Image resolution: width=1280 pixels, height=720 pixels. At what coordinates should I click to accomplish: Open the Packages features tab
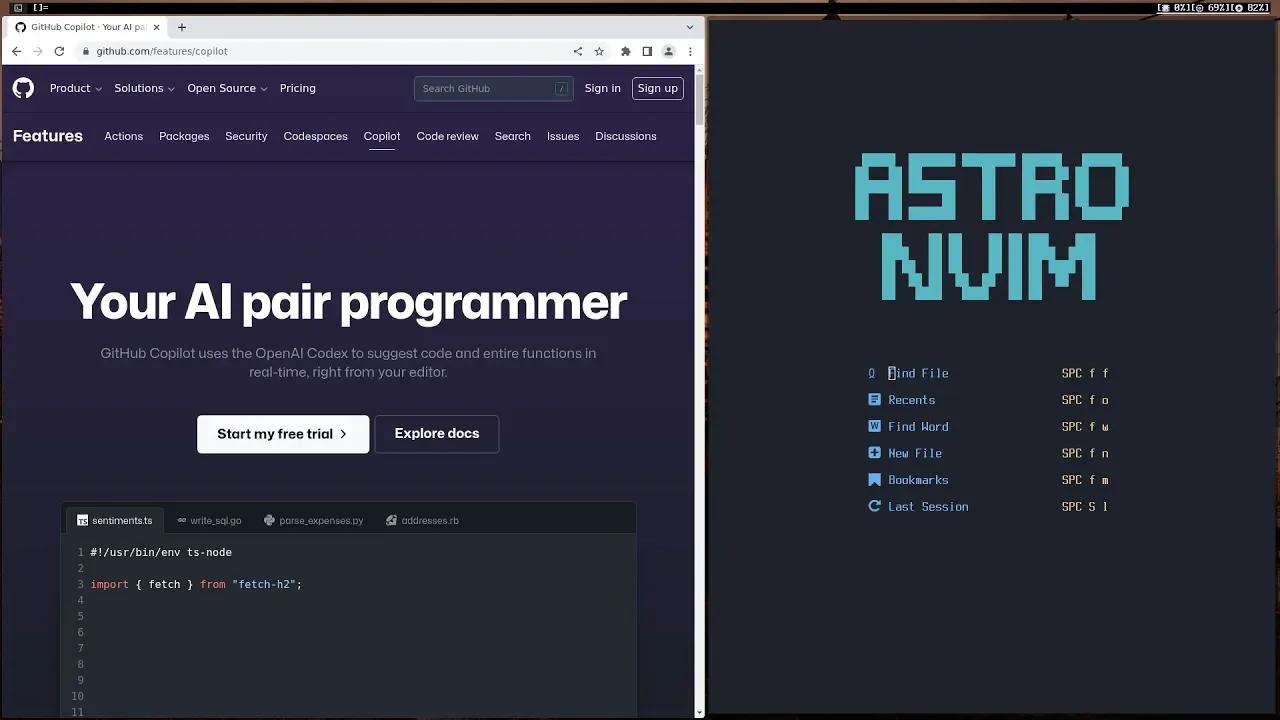[x=184, y=136]
